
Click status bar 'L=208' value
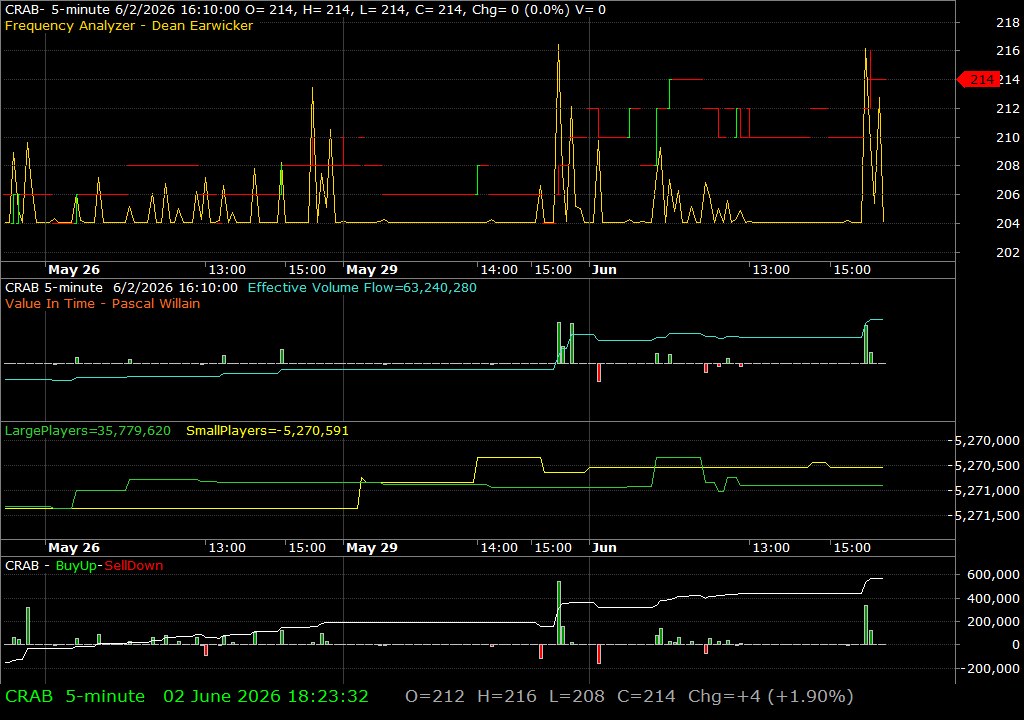577,696
